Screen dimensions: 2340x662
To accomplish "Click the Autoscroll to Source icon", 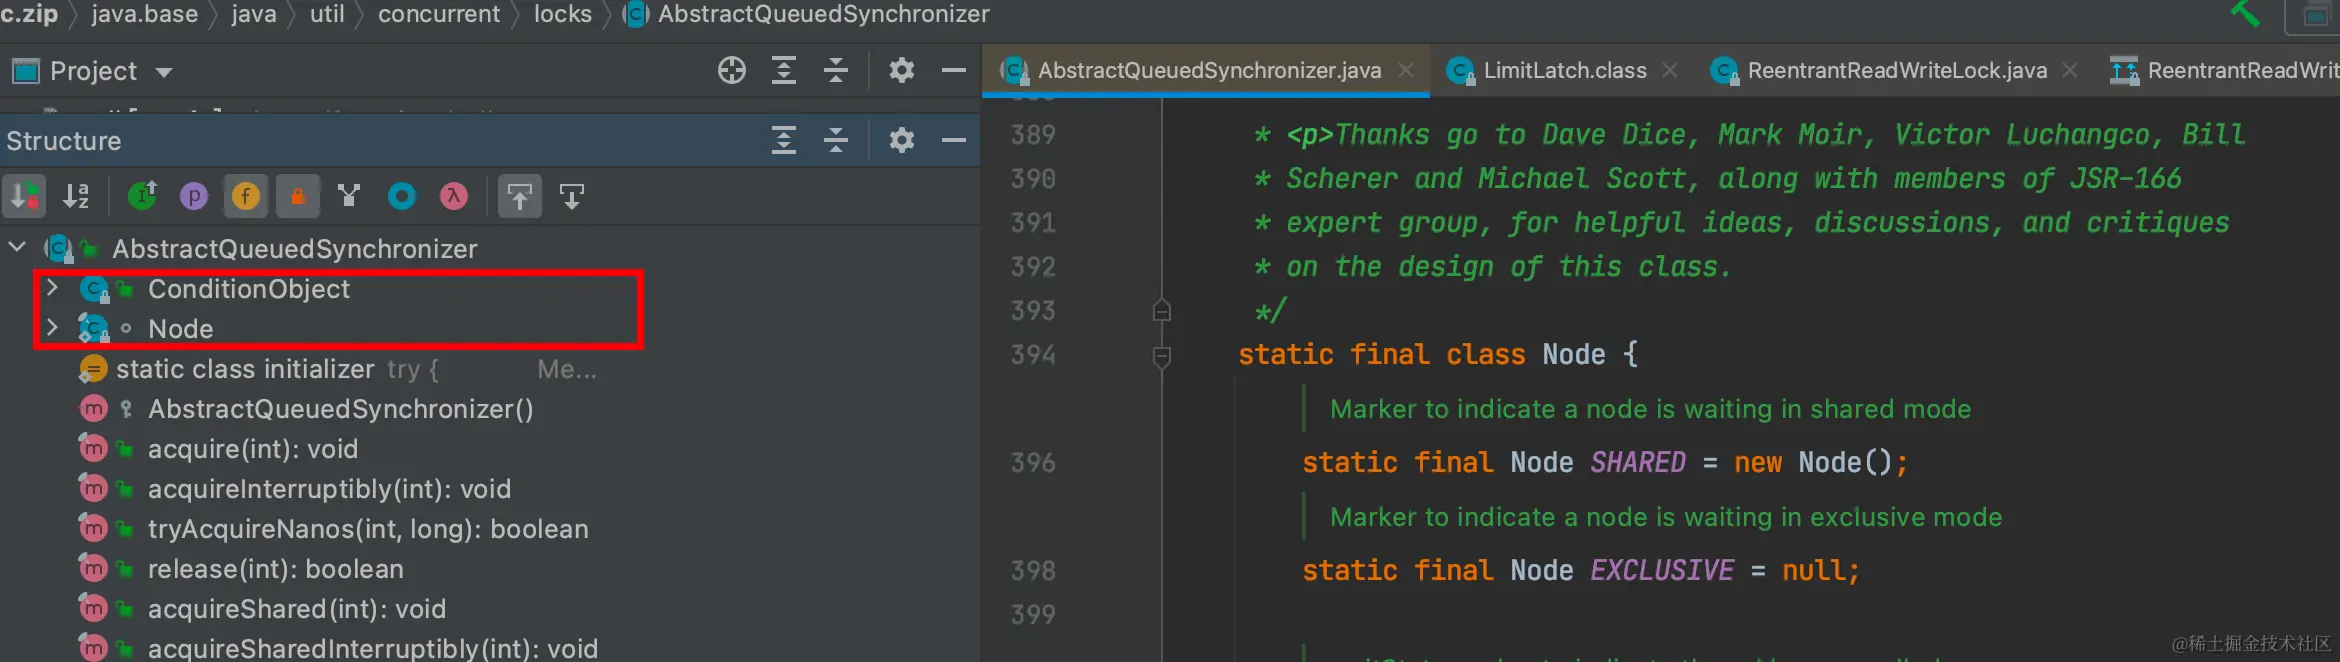I will pyautogui.click(x=520, y=196).
